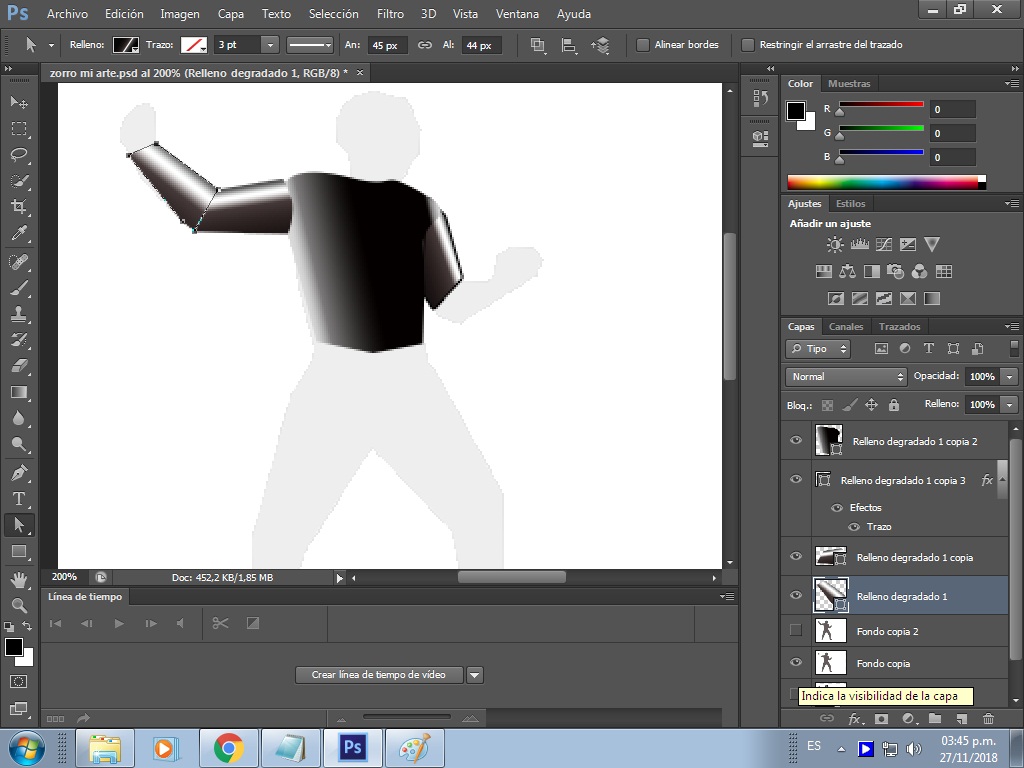Viewport: 1024px width, 768px height.
Task: Click delete layer trash icon
Action: point(988,719)
